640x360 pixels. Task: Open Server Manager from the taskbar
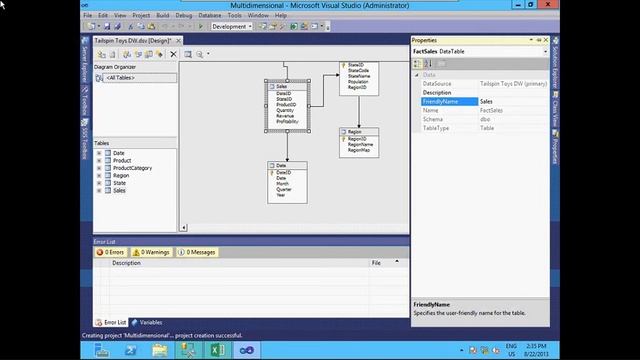tap(102, 350)
